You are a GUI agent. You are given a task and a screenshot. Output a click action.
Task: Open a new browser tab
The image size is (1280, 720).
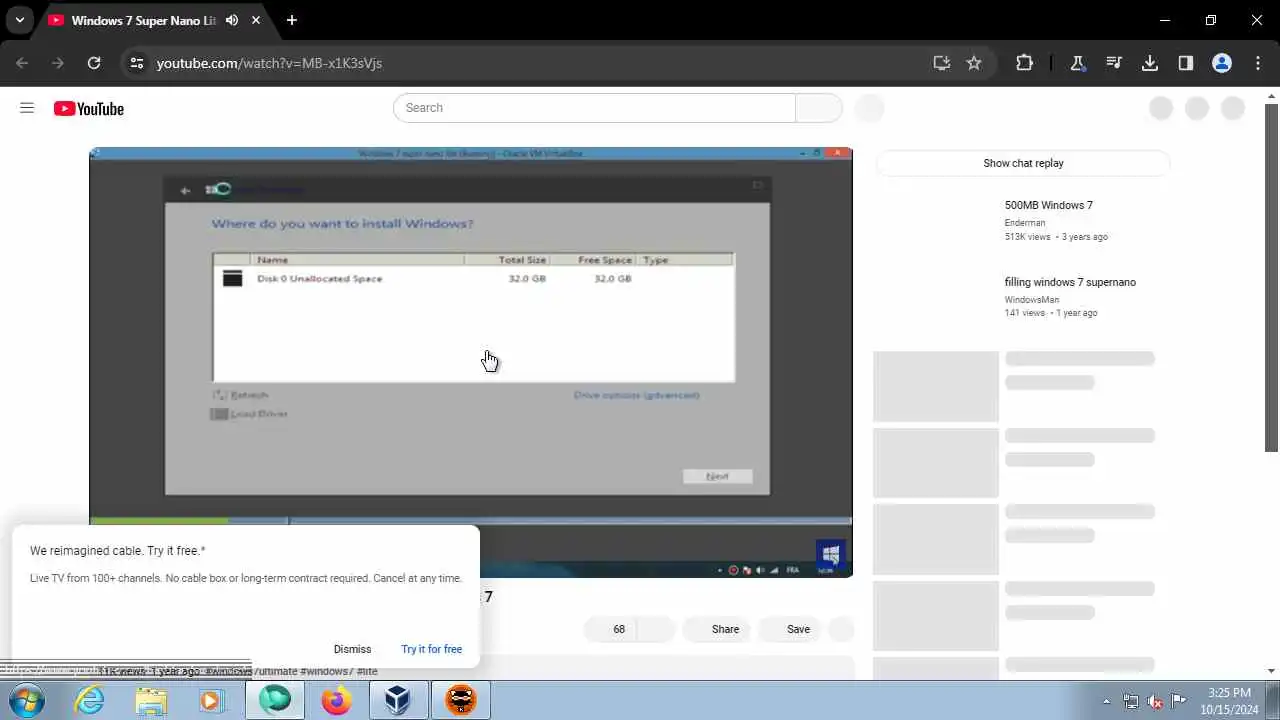tap(292, 20)
